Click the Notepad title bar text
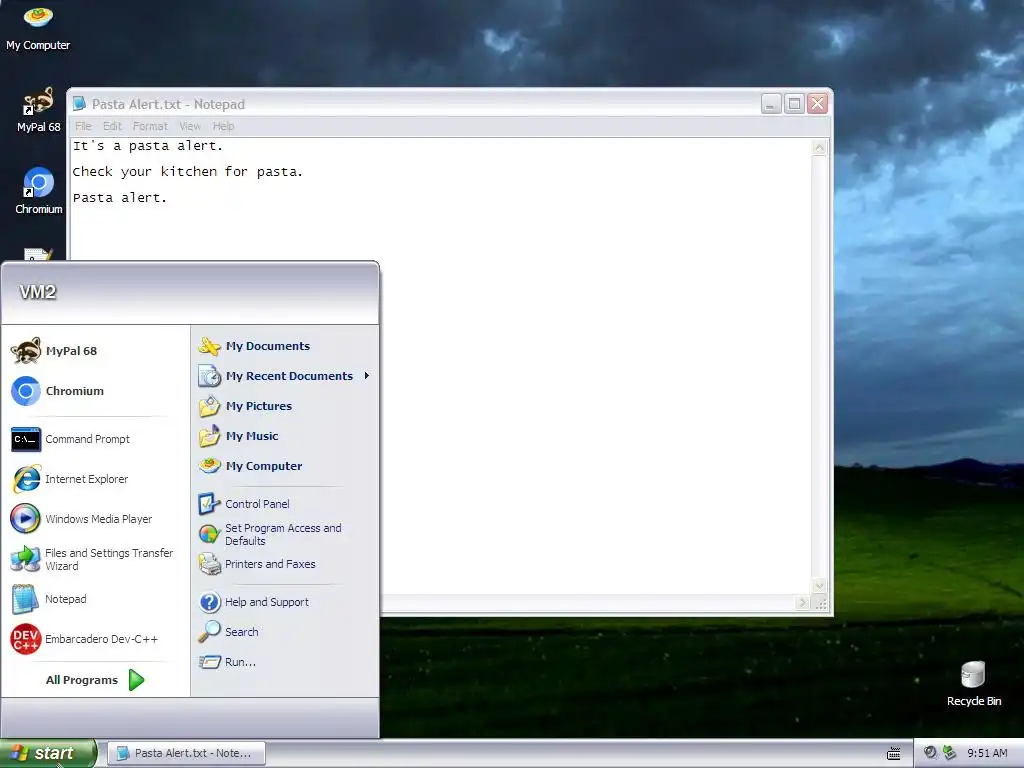This screenshot has width=1024, height=768. pos(168,104)
